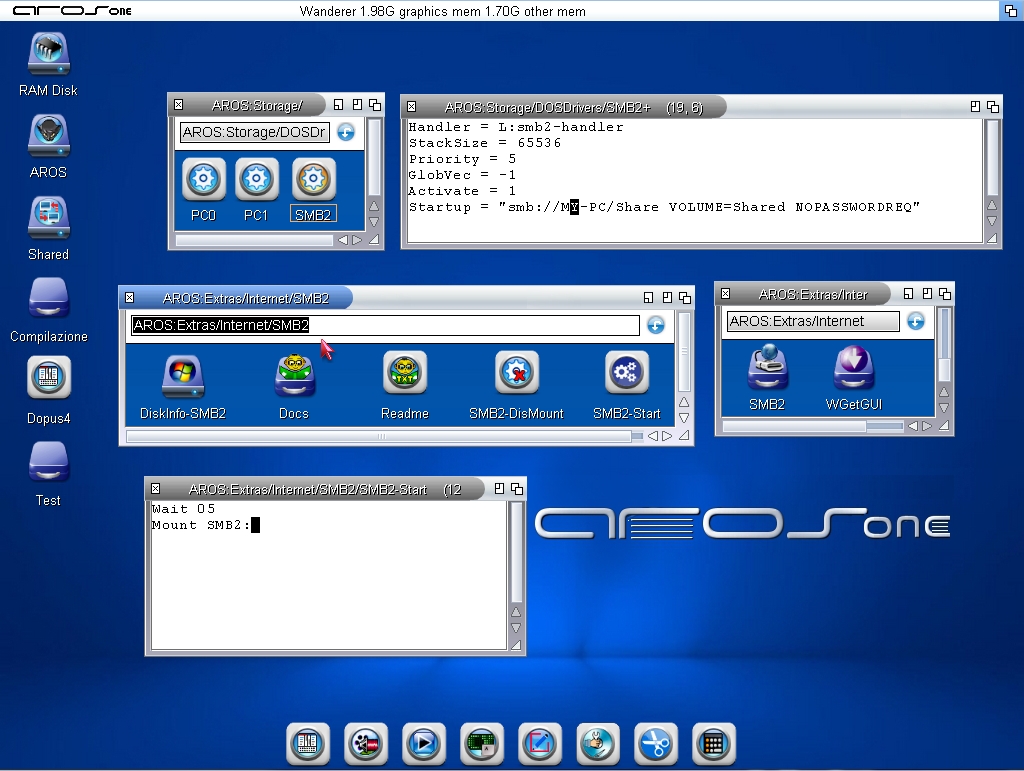This screenshot has width=1024, height=771.
Task: Click scroll up arrow in SMB2-Start editor window
Action: pyautogui.click(x=516, y=612)
